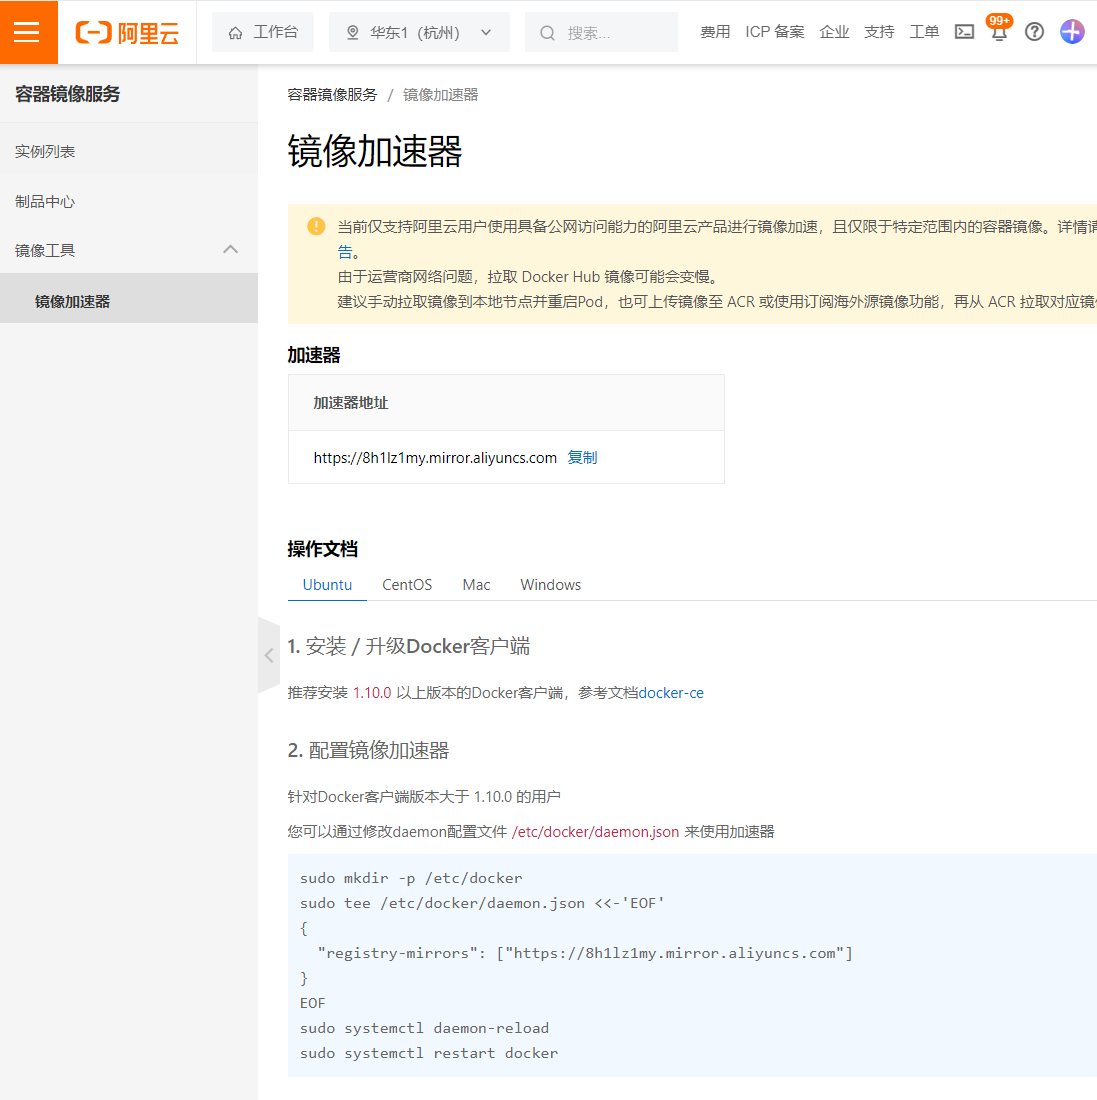Open the 企业 menu
This screenshot has width=1097, height=1100.
(x=834, y=32)
